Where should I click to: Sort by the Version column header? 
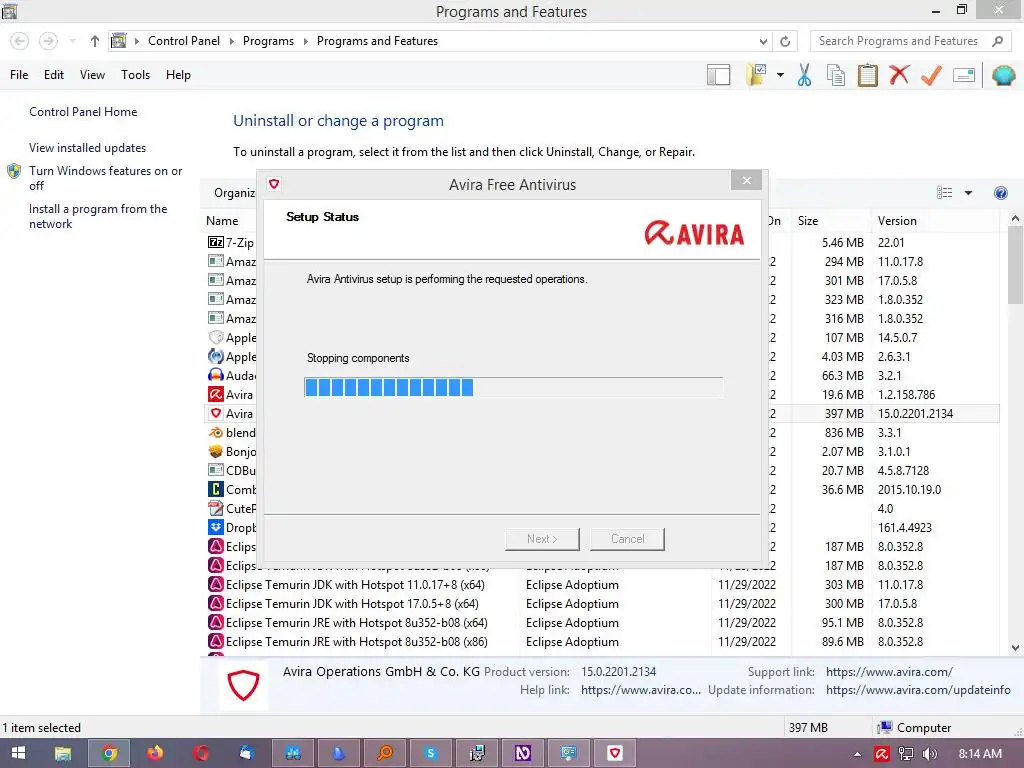click(x=897, y=221)
